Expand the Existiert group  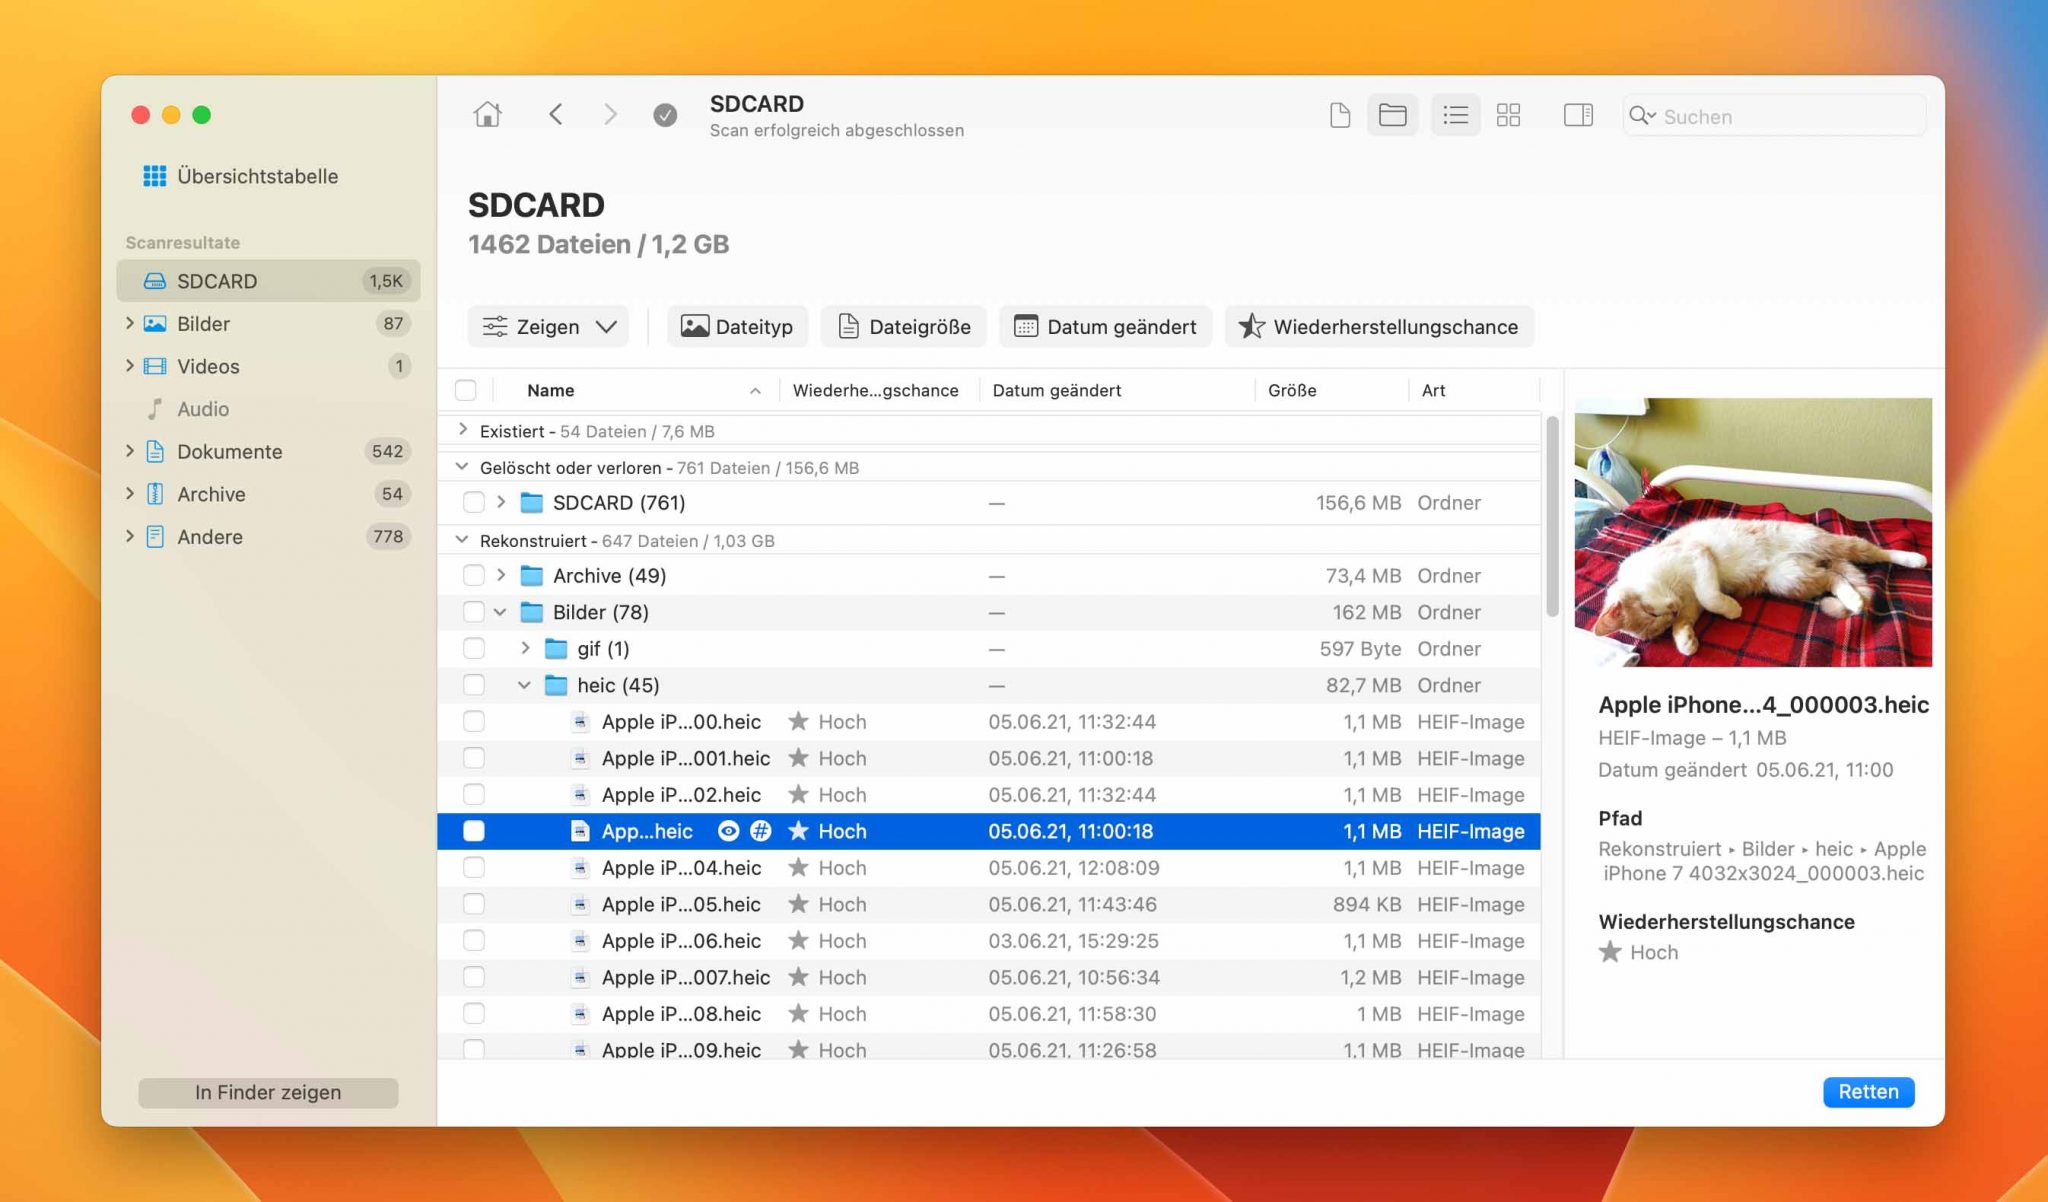462,430
